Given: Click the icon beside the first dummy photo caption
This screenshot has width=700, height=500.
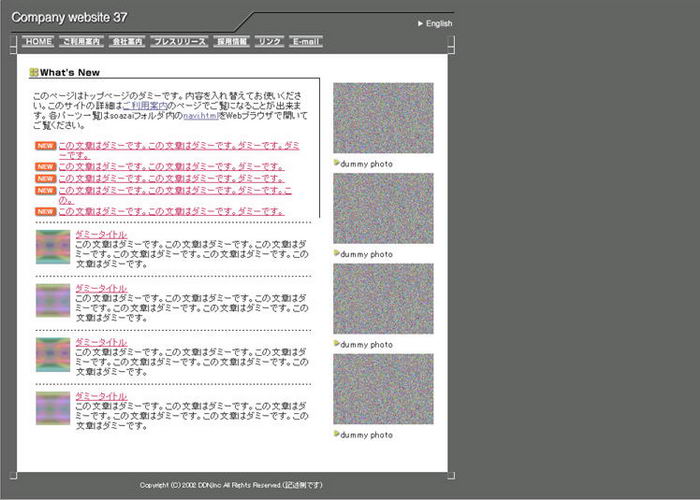Looking at the screenshot, I should pos(337,163).
